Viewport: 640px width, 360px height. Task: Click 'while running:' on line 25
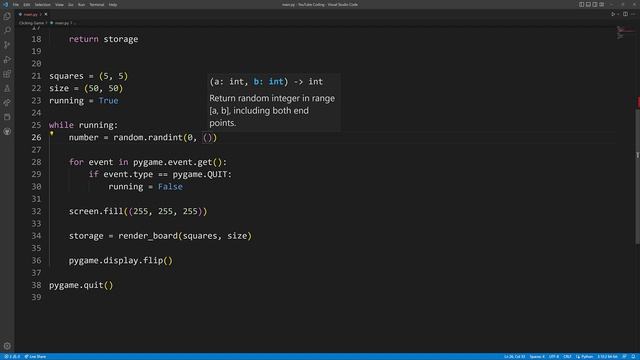[x=83, y=125]
